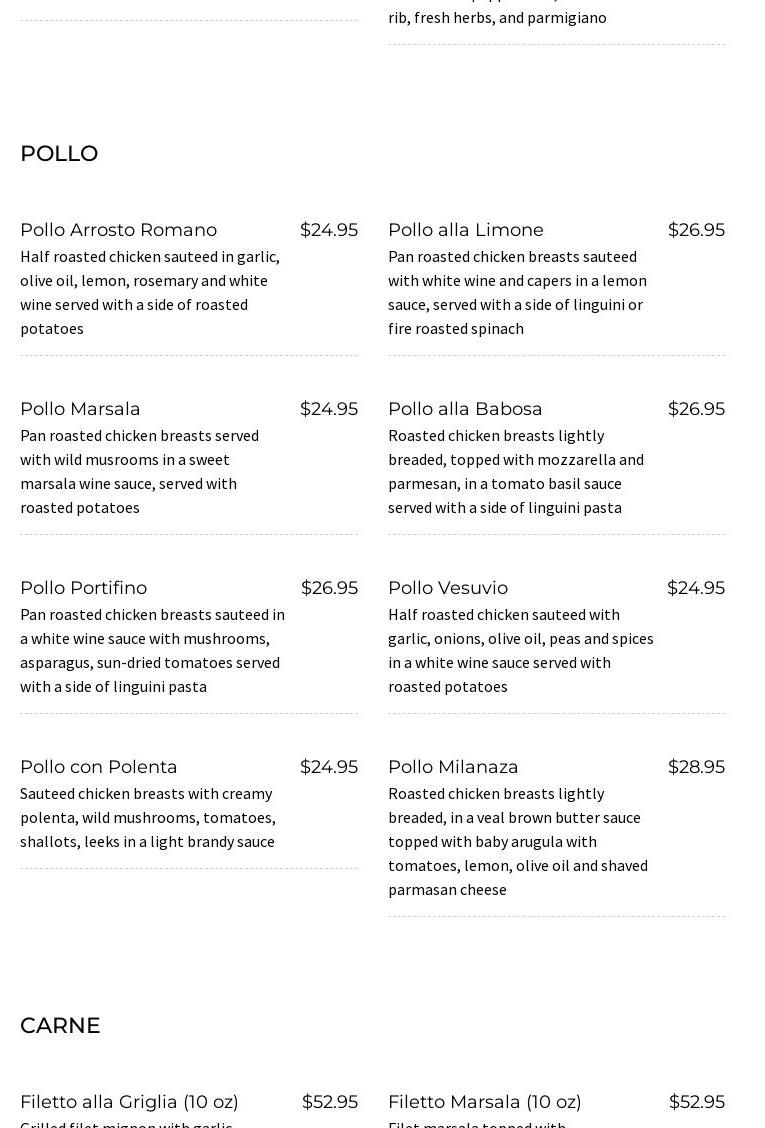The width and height of the screenshot is (765, 1128).
Task: Open the Pollo Portifino menu item
Action: 83,588
